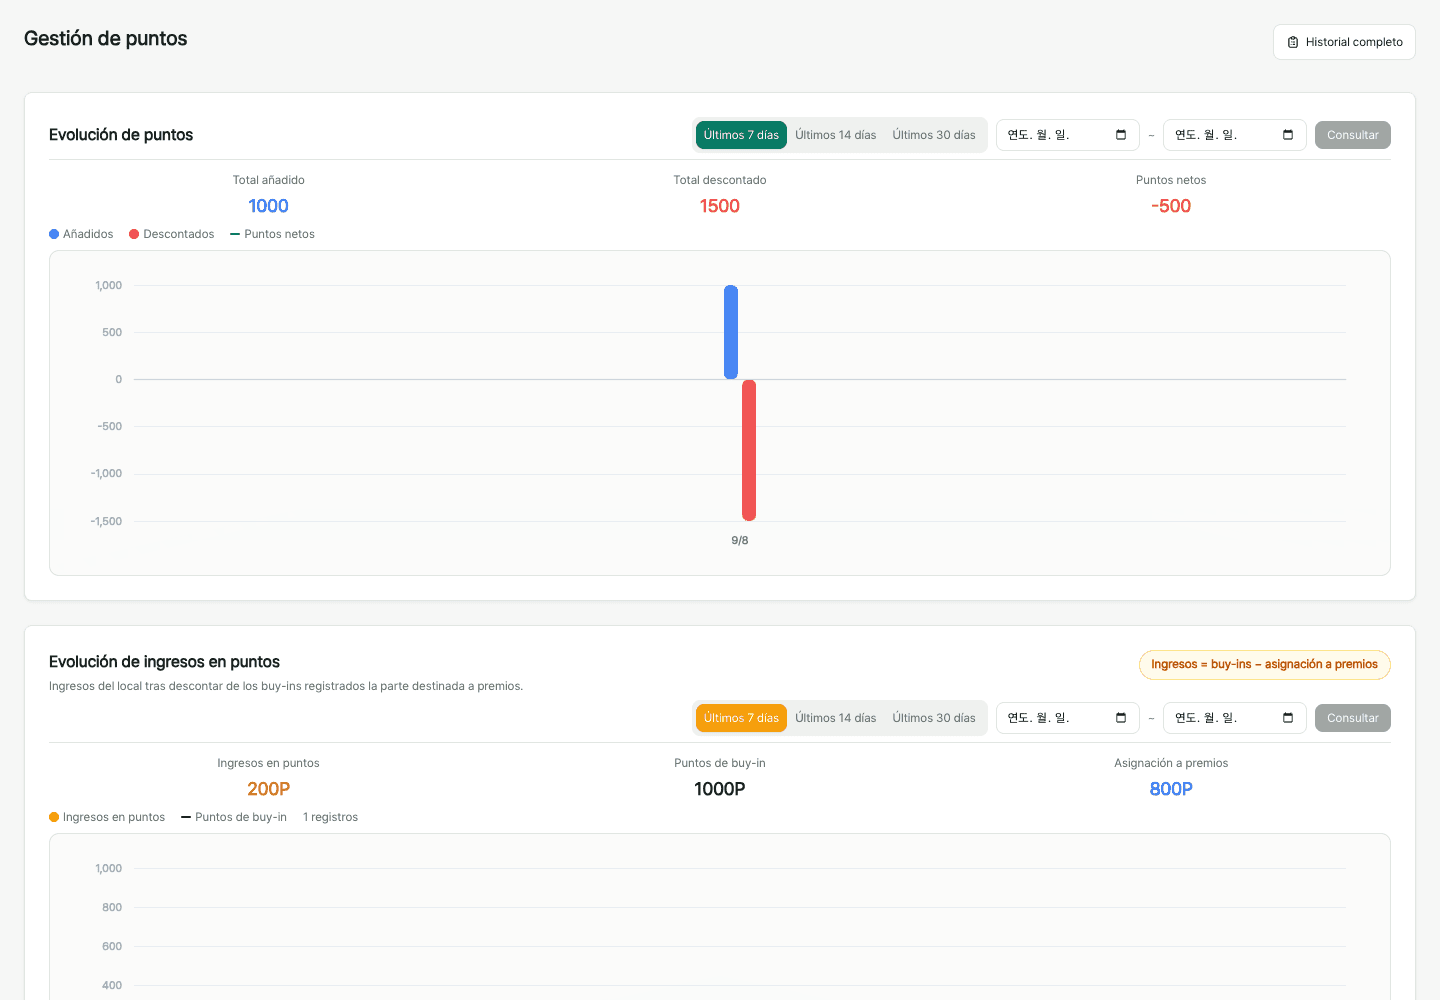Open the end date calendar picker in ingresos section
Image resolution: width=1440 pixels, height=1000 pixels.
(x=1288, y=718)
